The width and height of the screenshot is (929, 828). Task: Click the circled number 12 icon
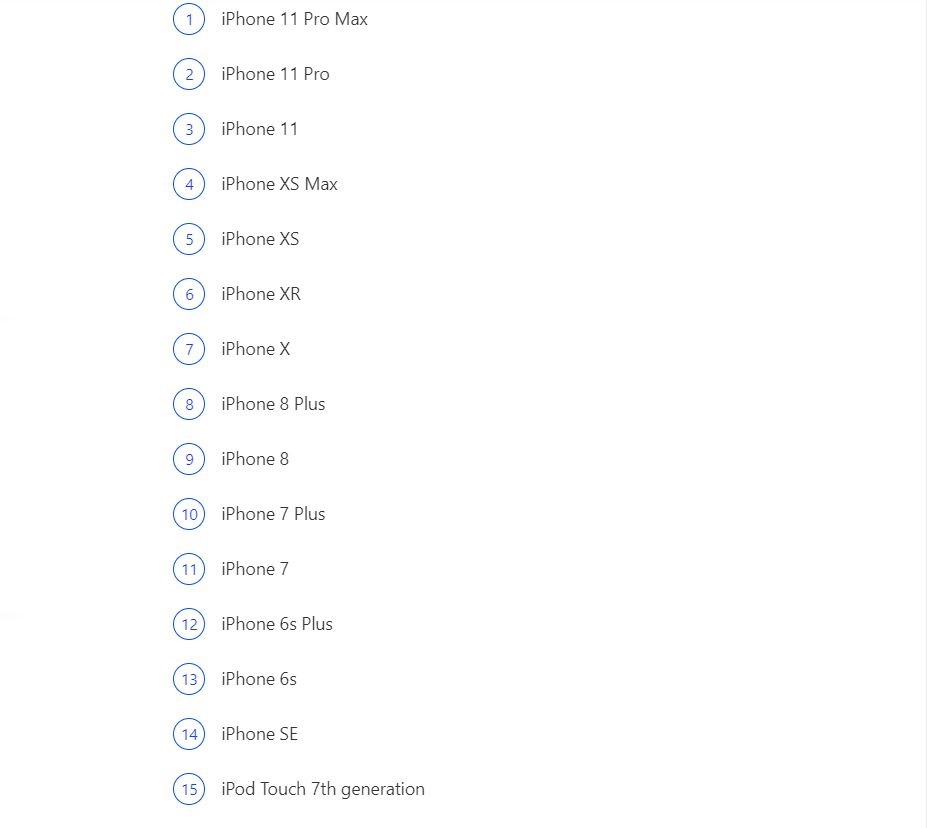click(189, 624)
